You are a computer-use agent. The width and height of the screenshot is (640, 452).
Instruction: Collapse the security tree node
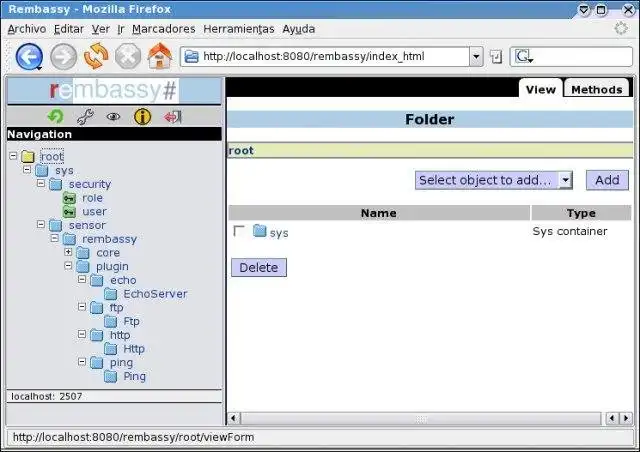click(x=41, y=183)
